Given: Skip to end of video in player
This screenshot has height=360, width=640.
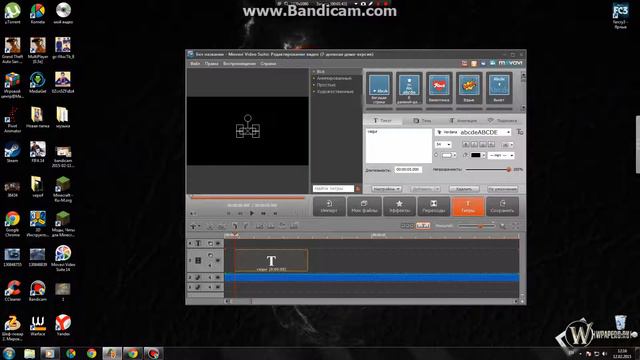Looking at the screenshot, I should 275,213.
